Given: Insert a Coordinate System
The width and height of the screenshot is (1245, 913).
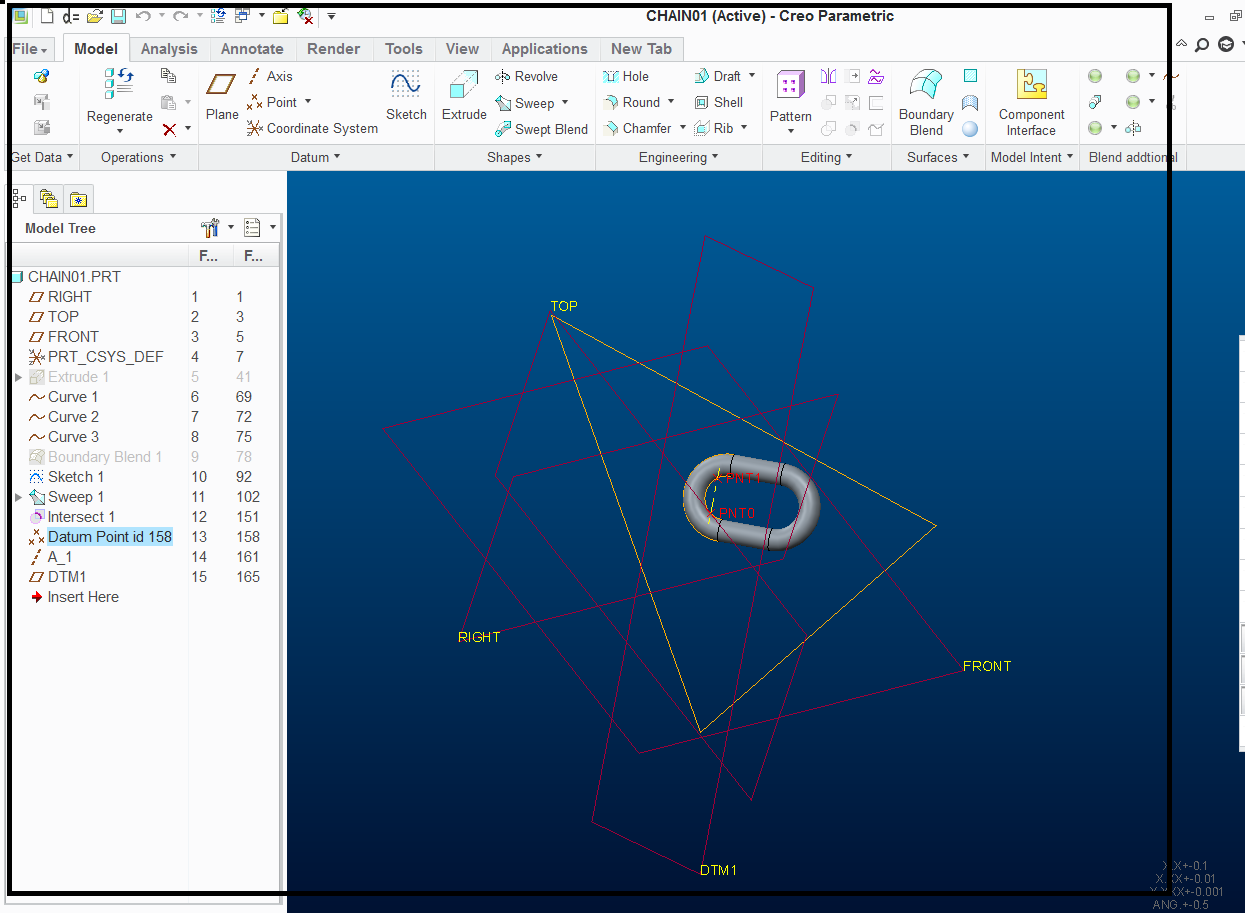Looking at the screenshot, I should coord(312,128).
